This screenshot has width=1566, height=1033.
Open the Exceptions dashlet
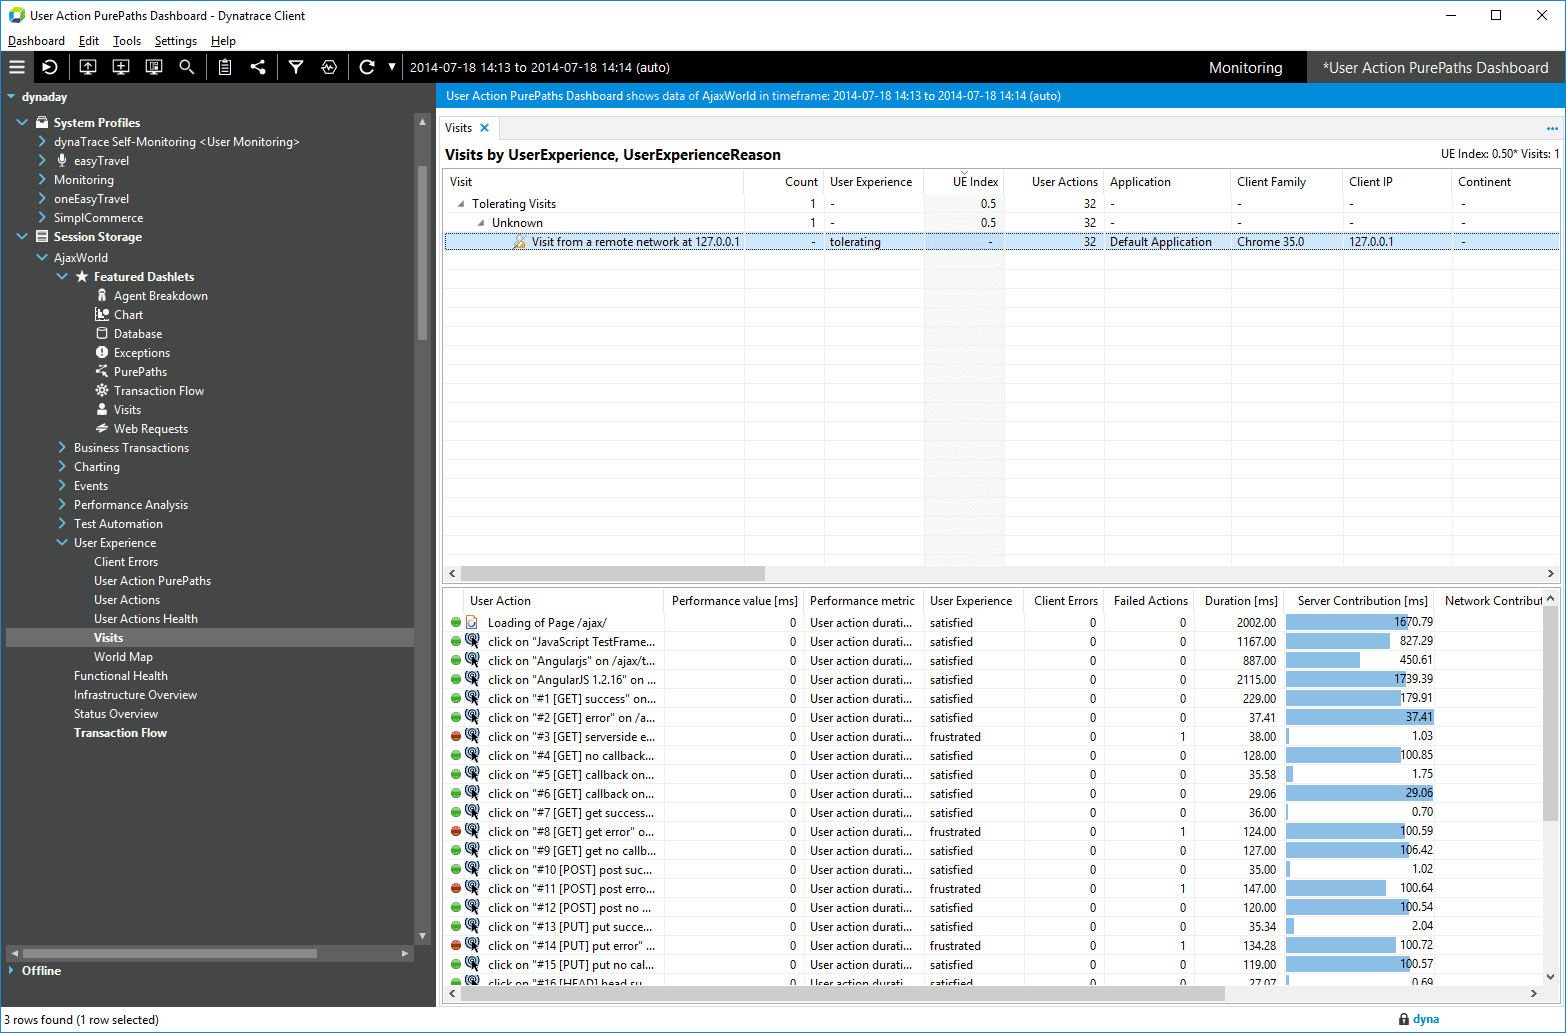(x=141, y=353)
